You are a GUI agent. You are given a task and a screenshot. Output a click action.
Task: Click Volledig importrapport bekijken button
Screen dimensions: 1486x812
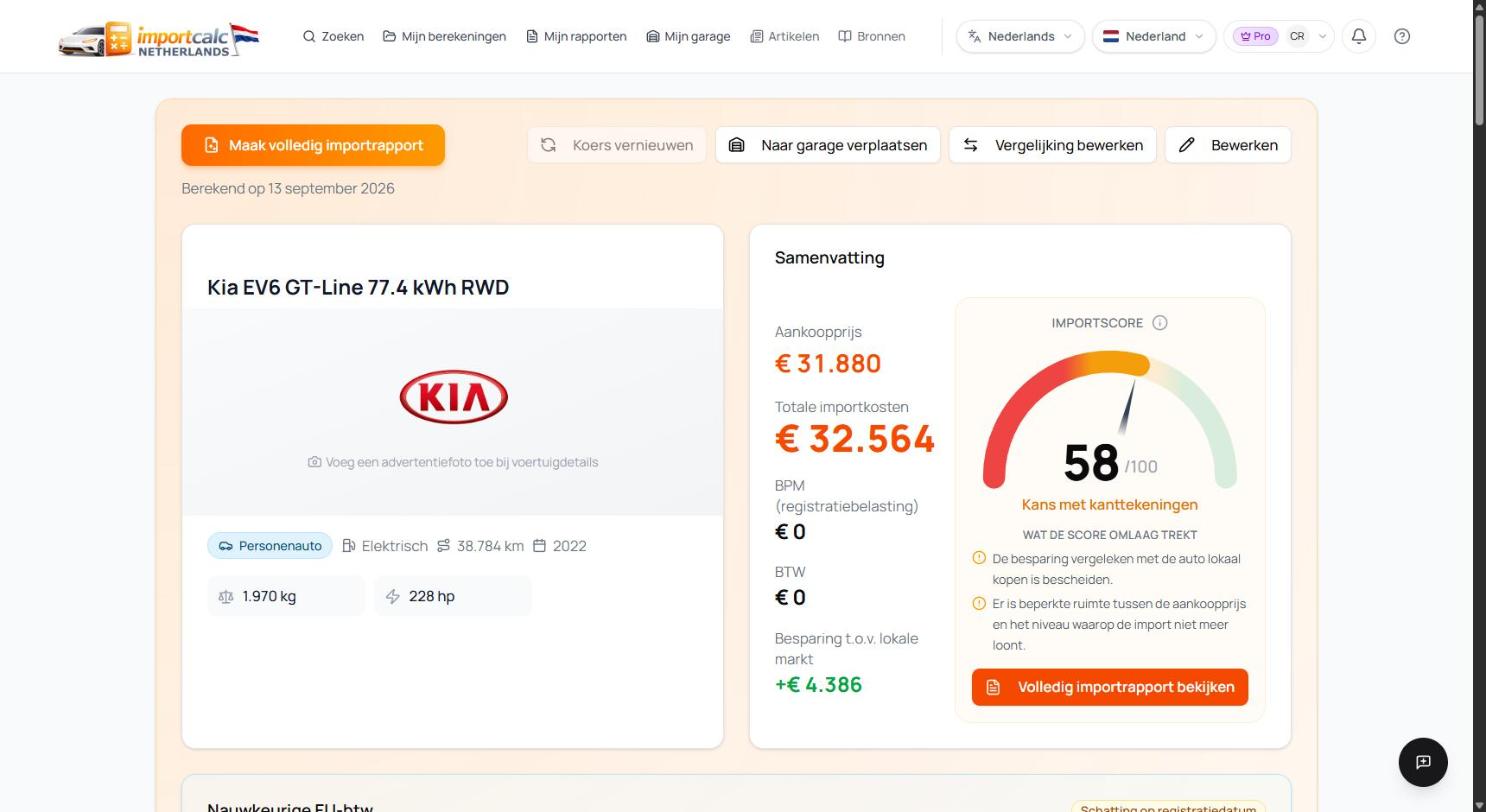point(1110,687)
